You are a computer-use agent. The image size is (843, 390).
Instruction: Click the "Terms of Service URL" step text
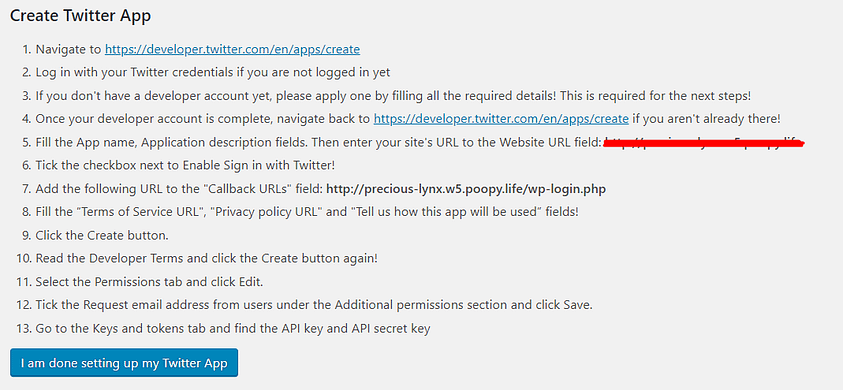tap(307, 212)
